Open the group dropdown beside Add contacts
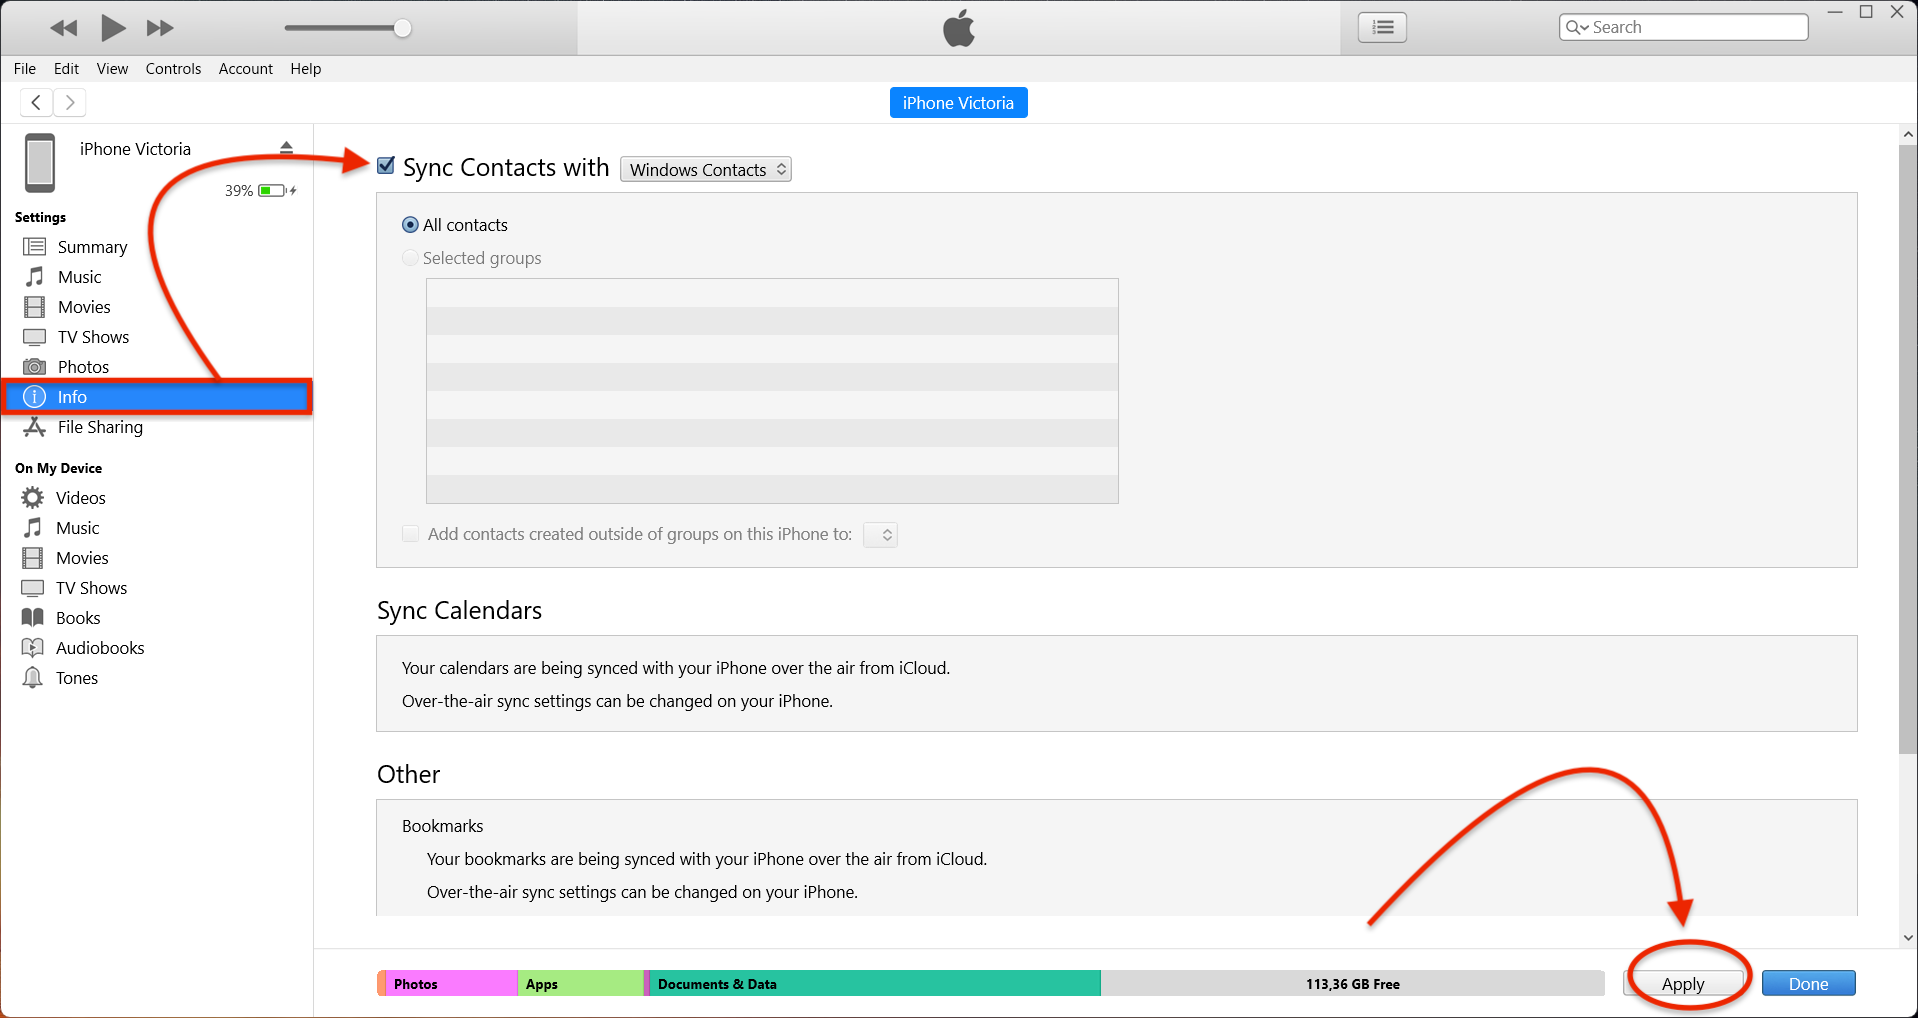The image size is (1918, 1018). 880,535
